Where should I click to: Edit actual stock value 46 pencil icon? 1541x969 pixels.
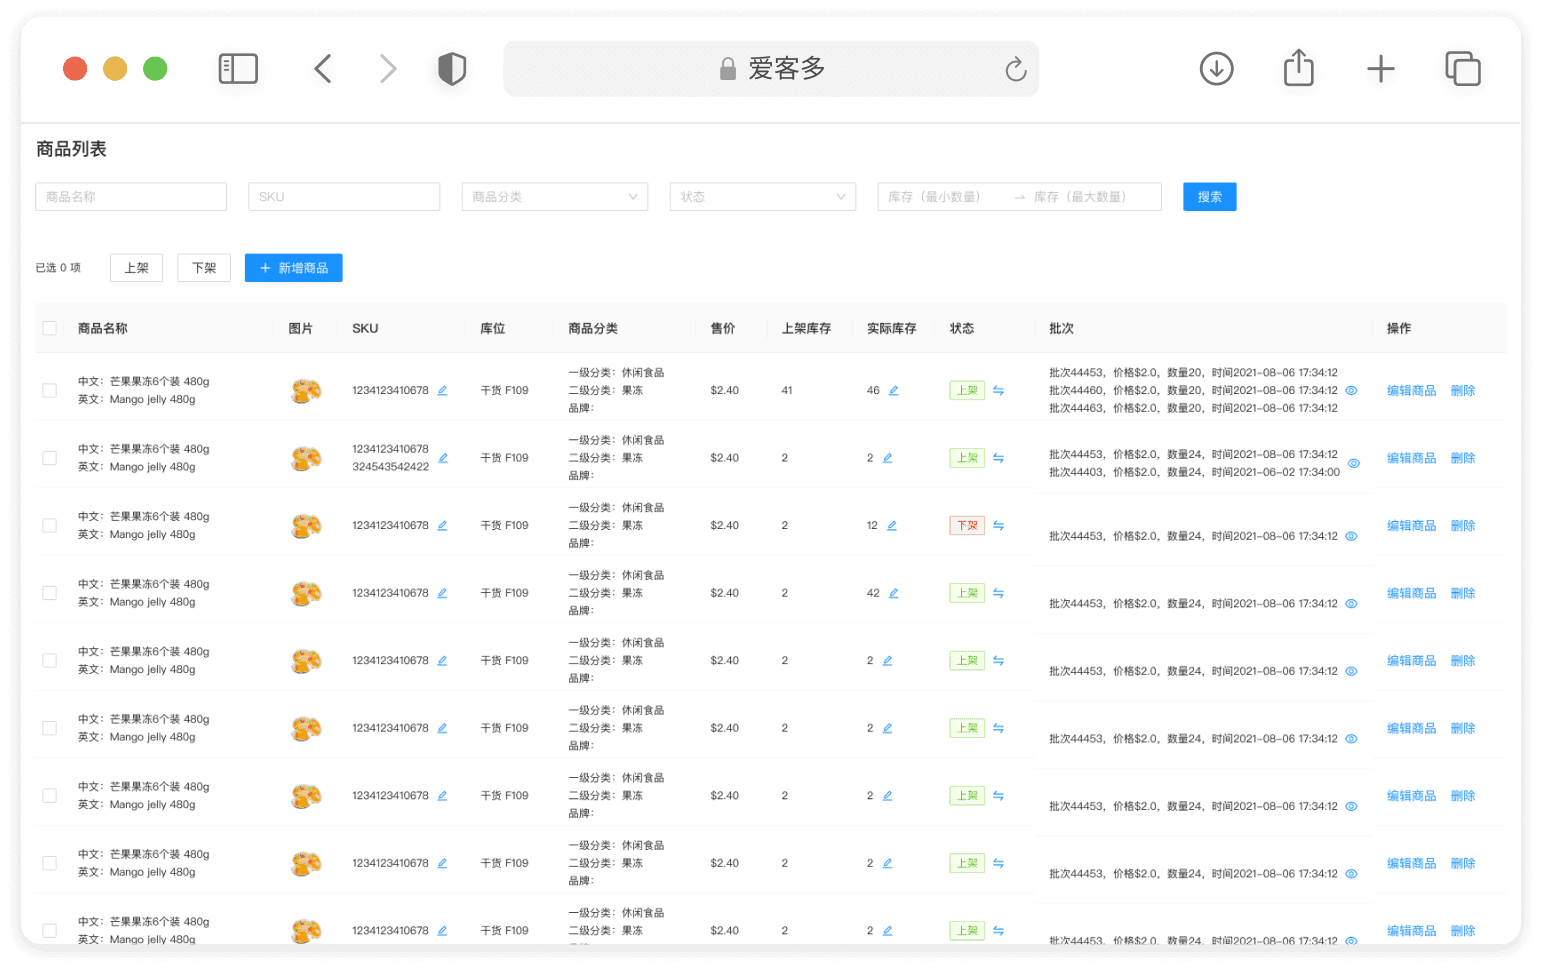click(x=893, y=391)
